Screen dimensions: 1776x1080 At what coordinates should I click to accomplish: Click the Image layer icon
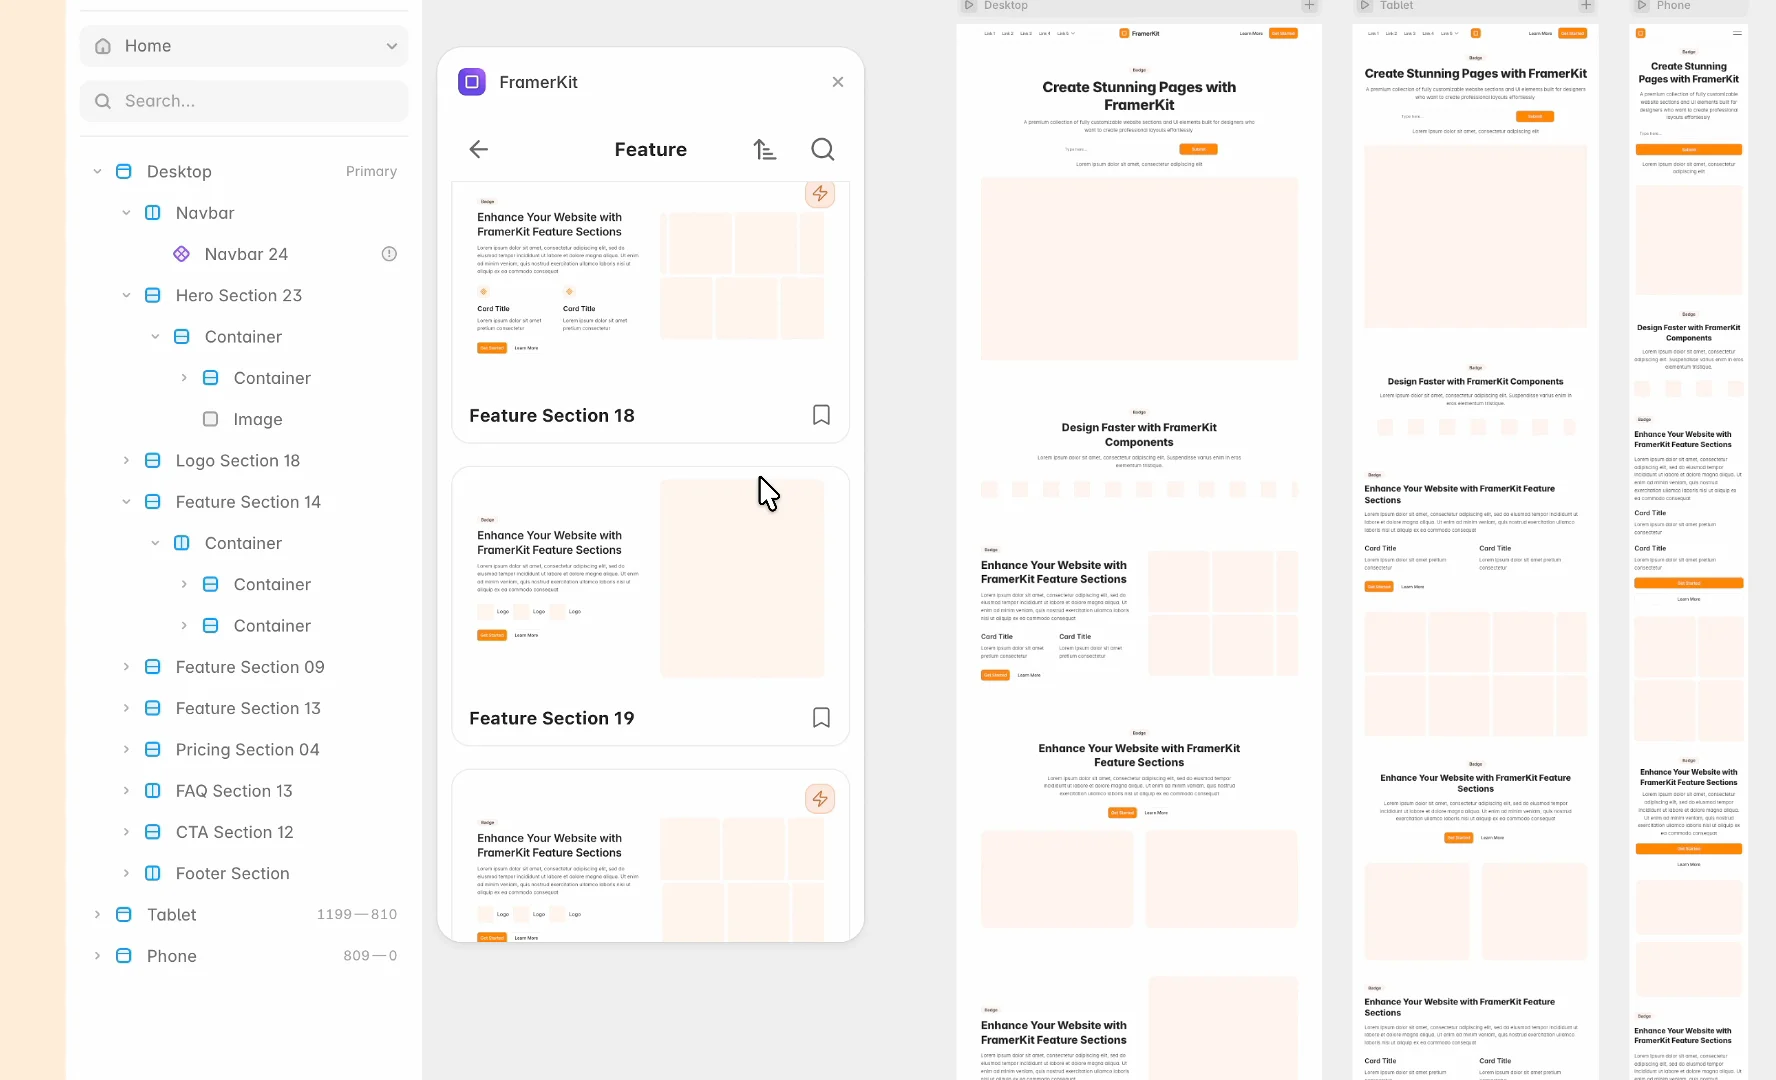coord(210,419)
